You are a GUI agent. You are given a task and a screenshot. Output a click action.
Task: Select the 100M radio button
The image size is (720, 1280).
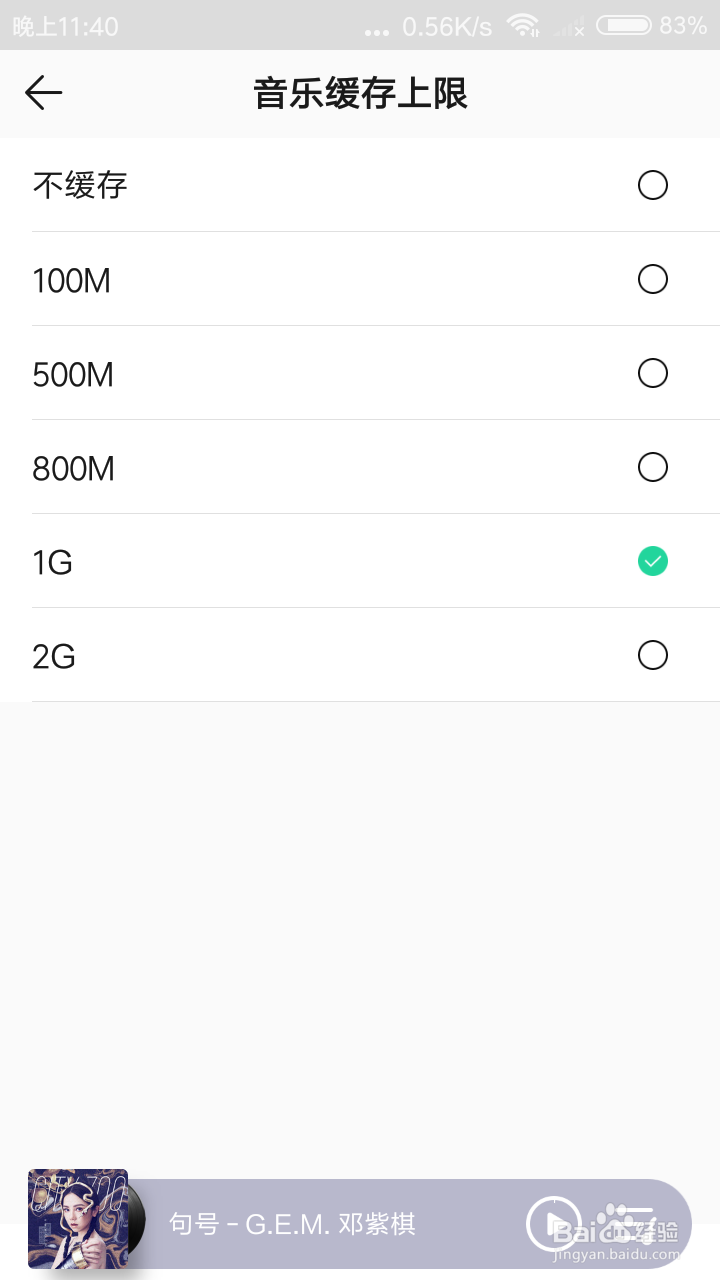652,279
